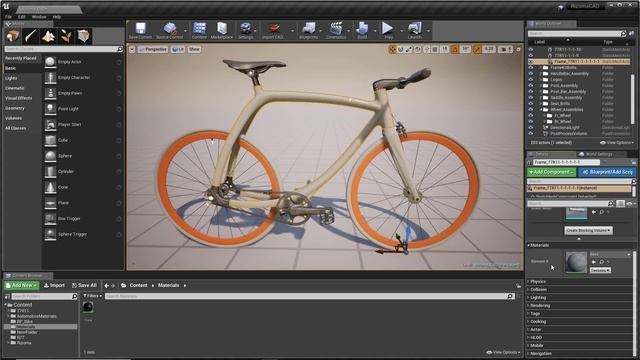The image size is (640, 360).
Task: Open the File menu
Action: (9, 17)
